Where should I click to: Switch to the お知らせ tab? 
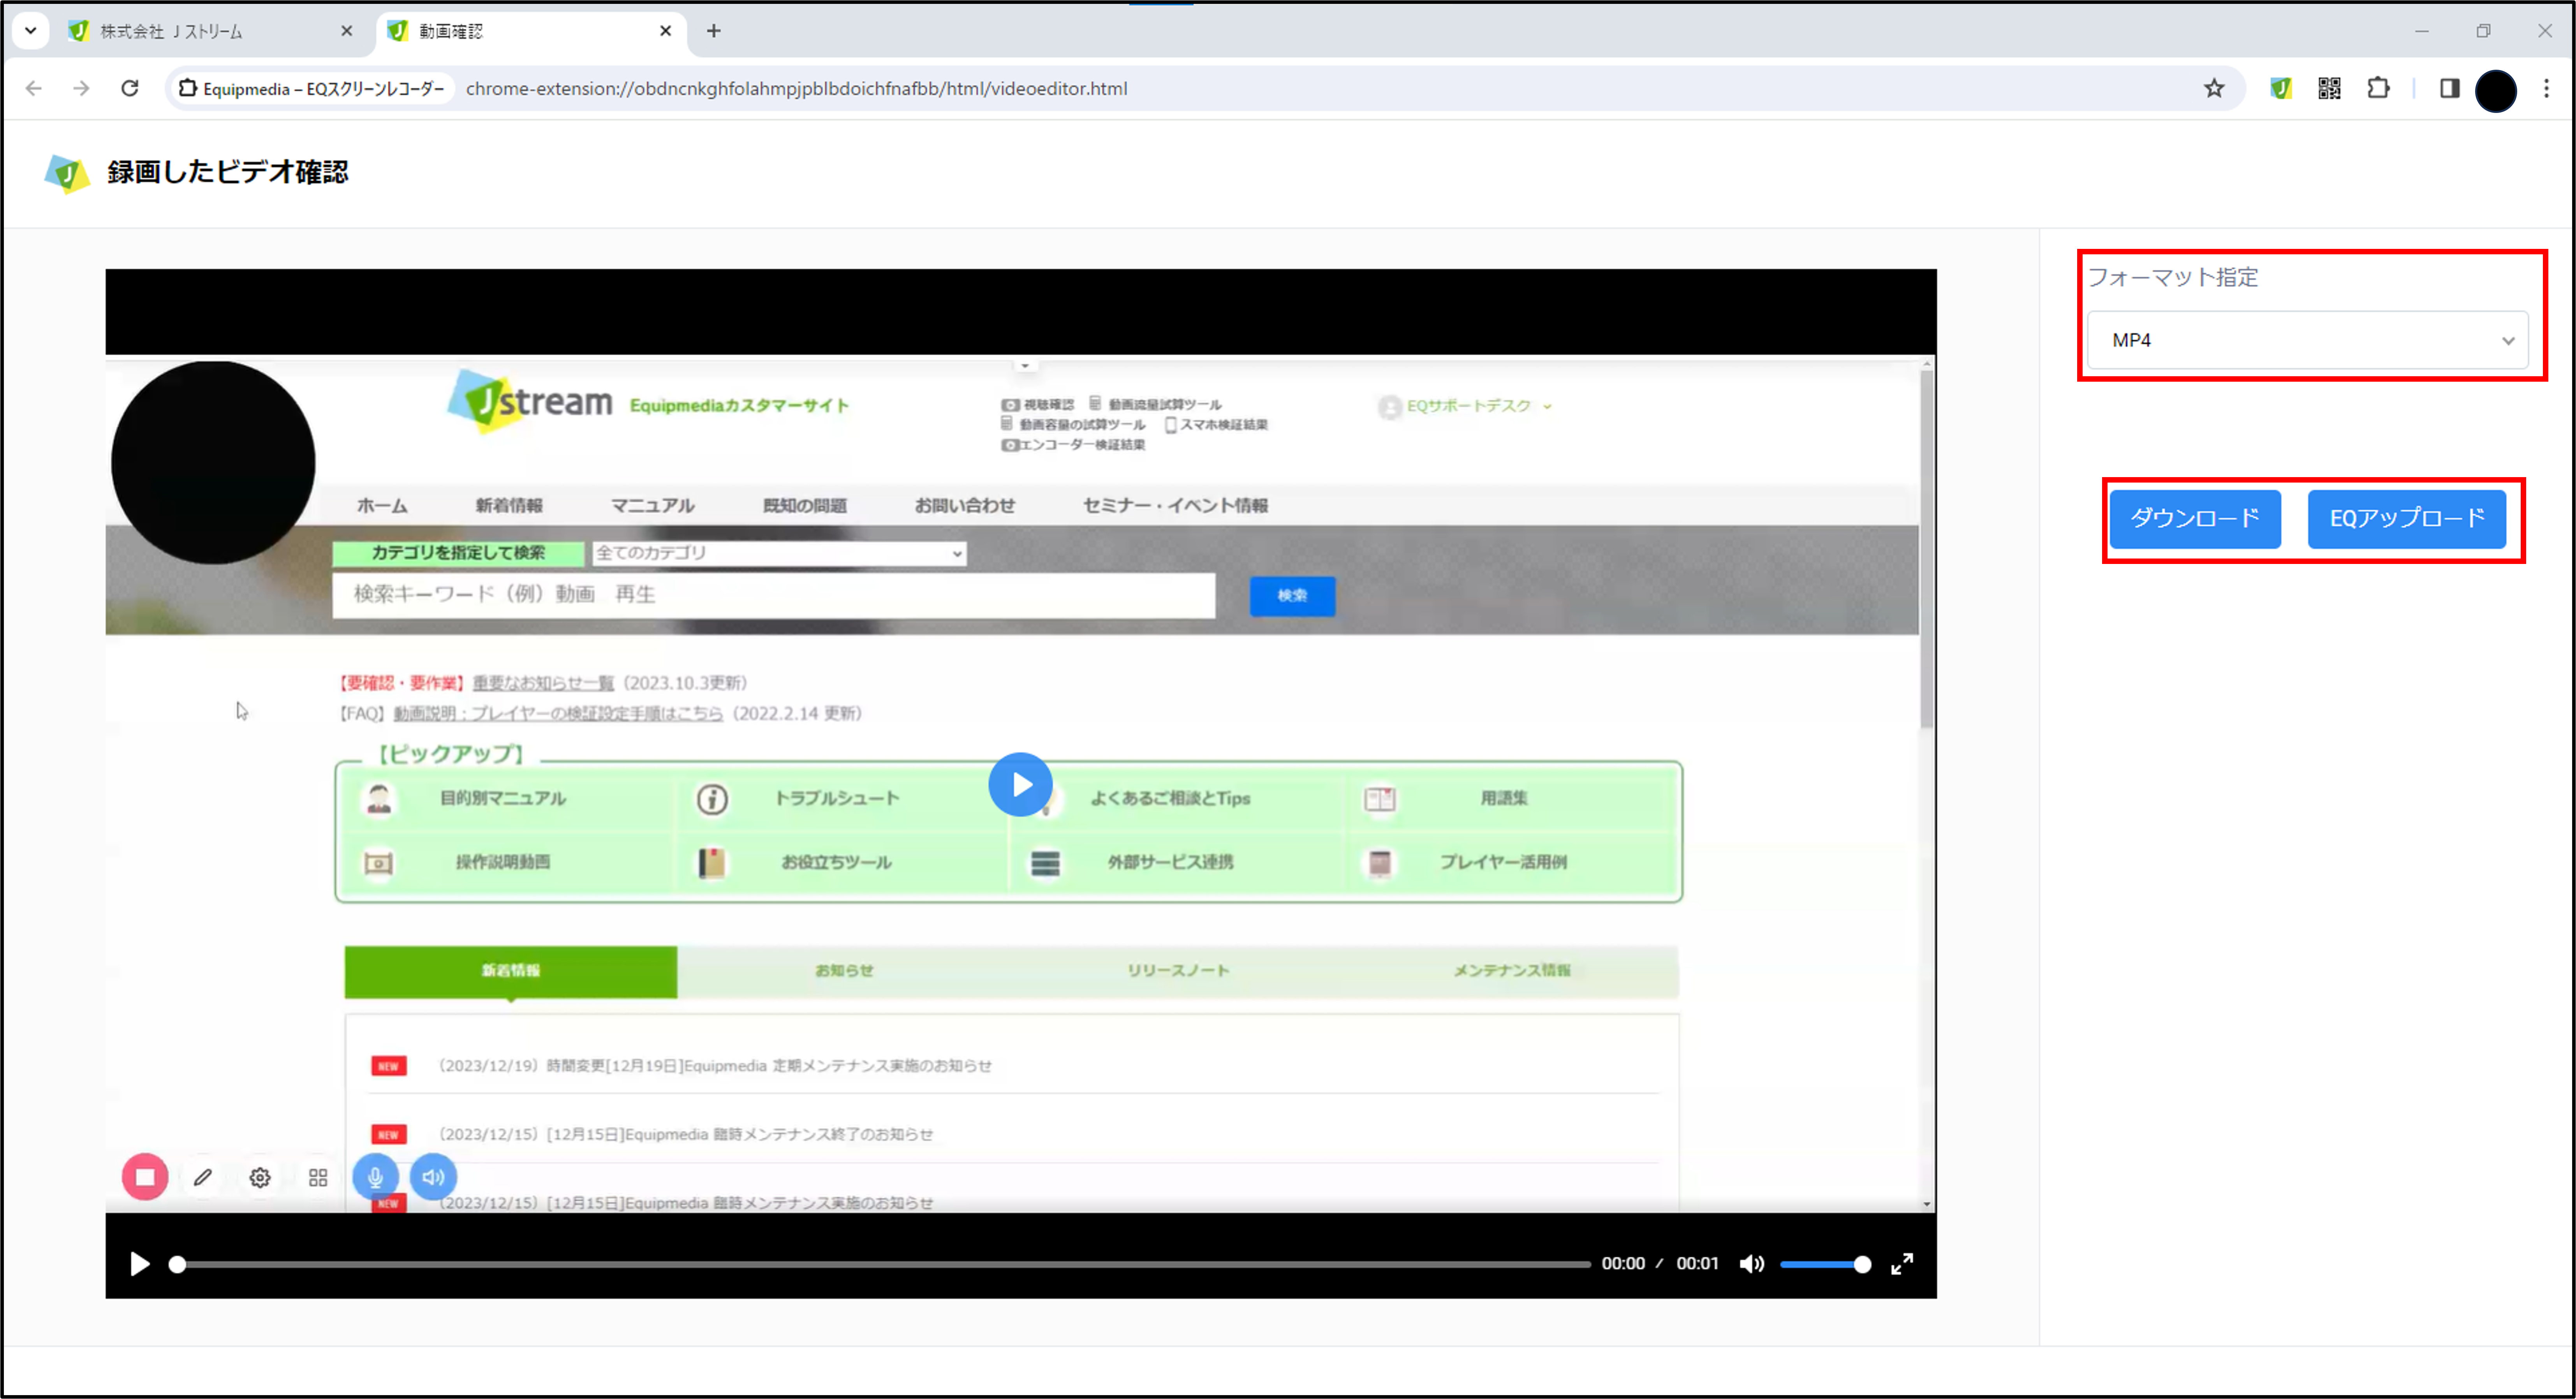point(844,971)
